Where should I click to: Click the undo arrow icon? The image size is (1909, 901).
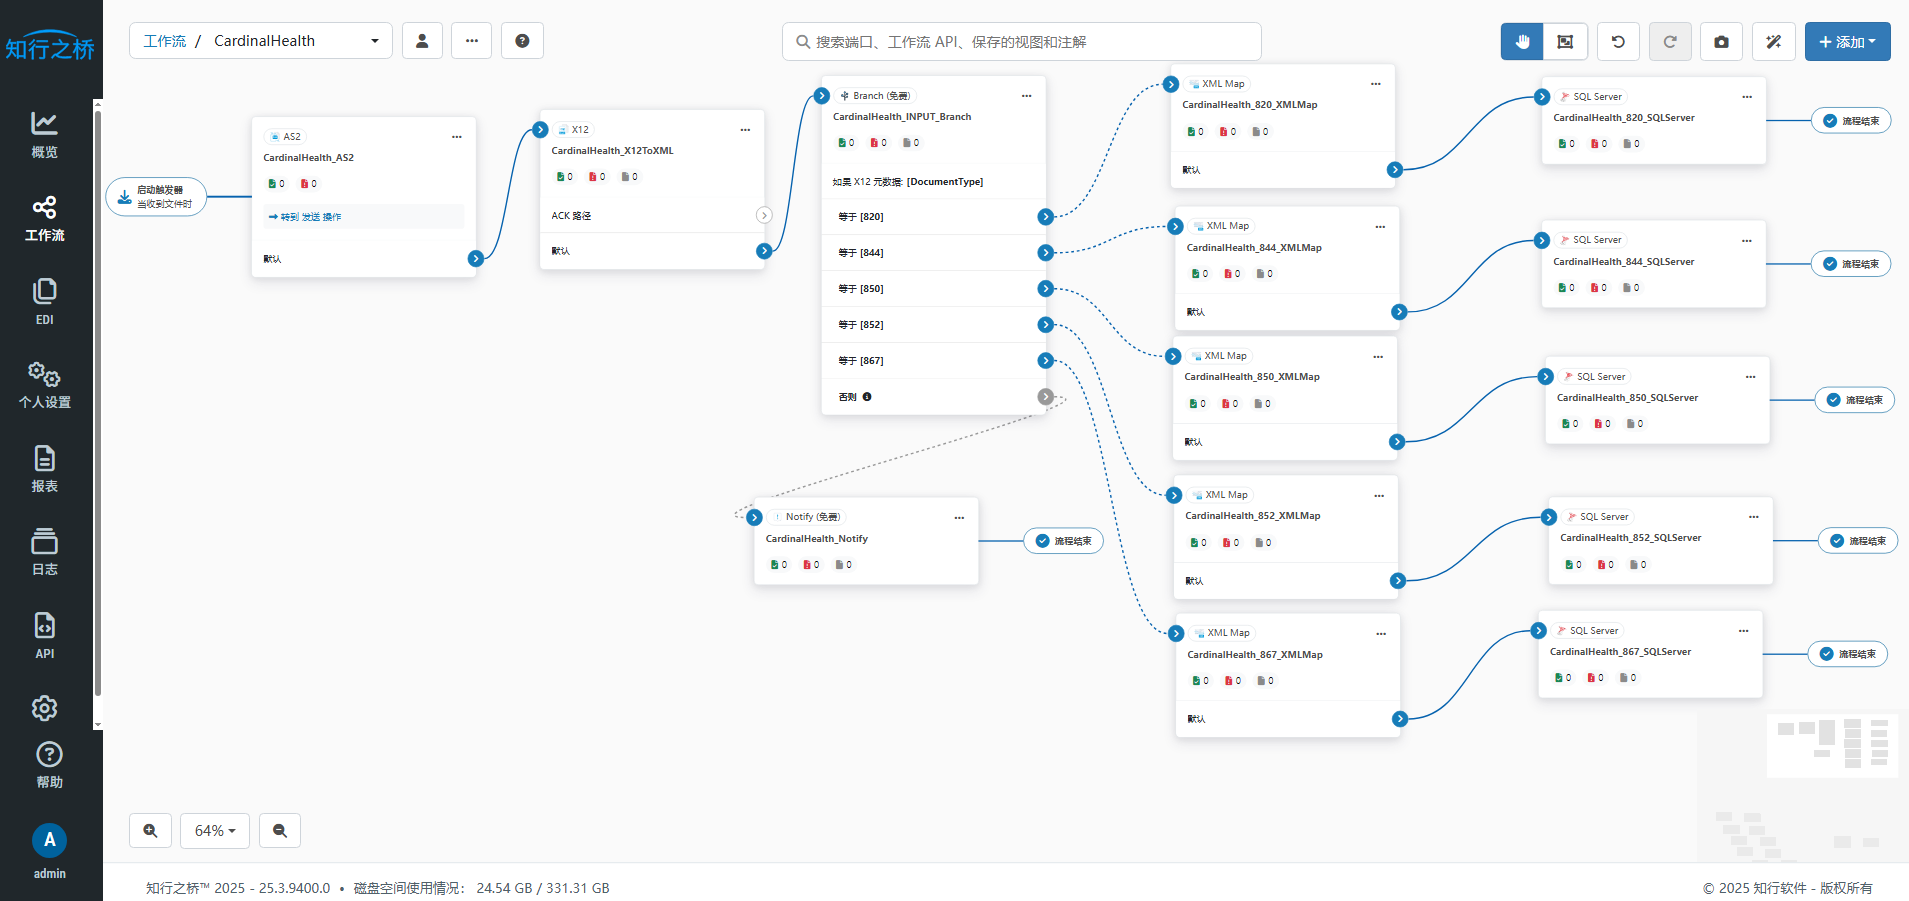point(1618,42)
